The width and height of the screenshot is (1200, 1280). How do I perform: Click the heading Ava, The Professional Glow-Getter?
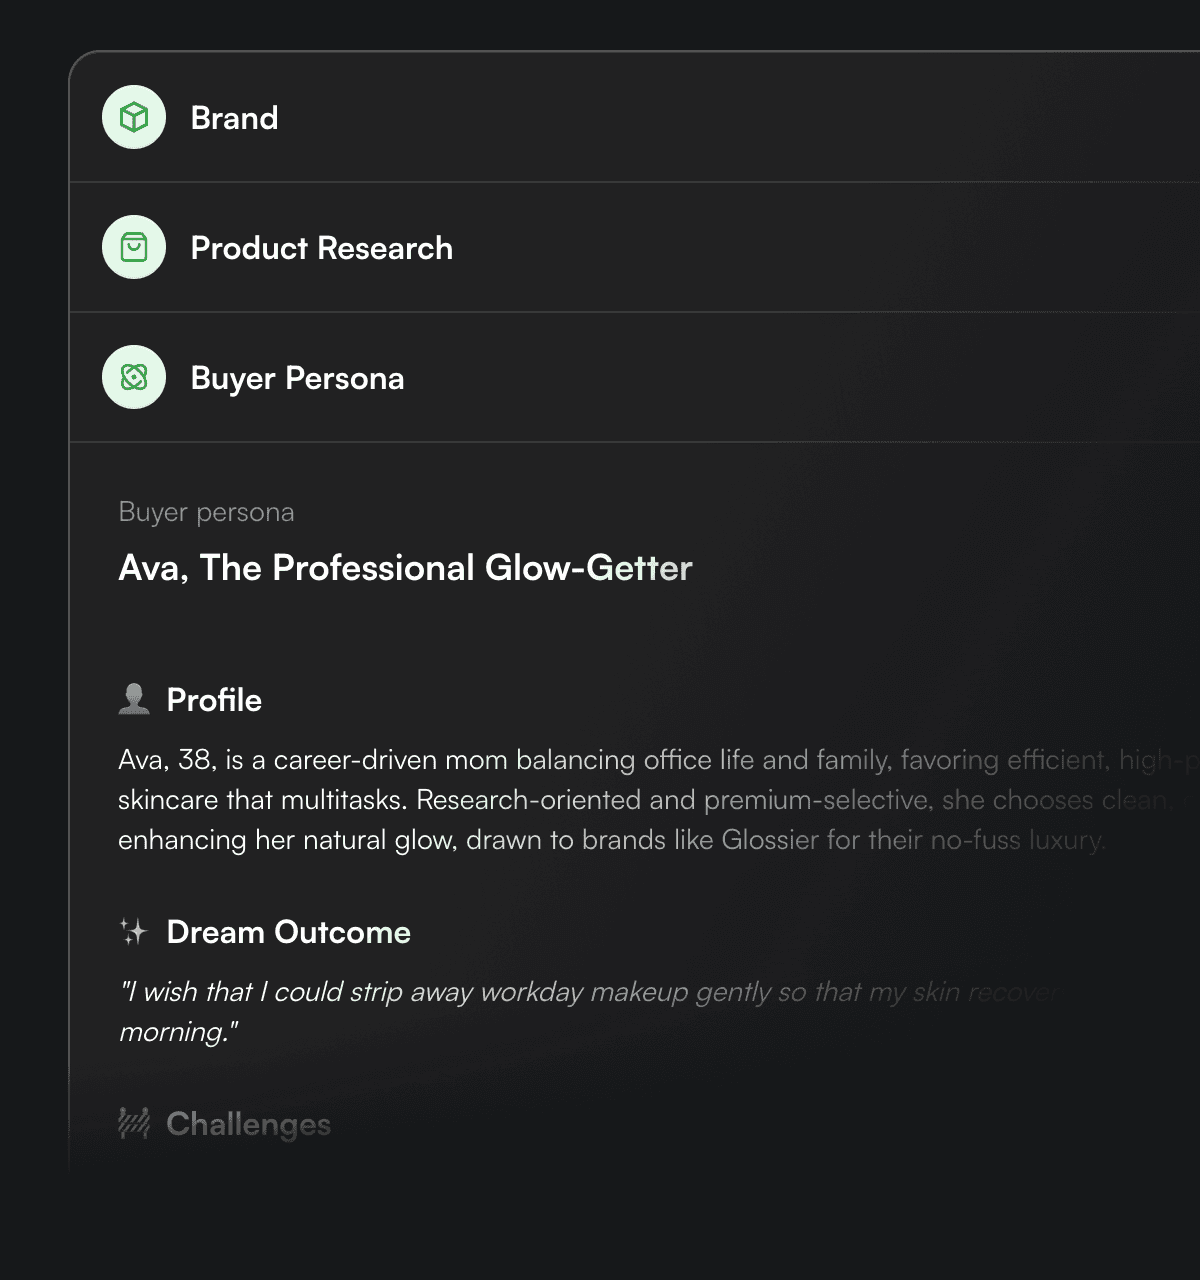pyautogui.click(x=404, y=568)
